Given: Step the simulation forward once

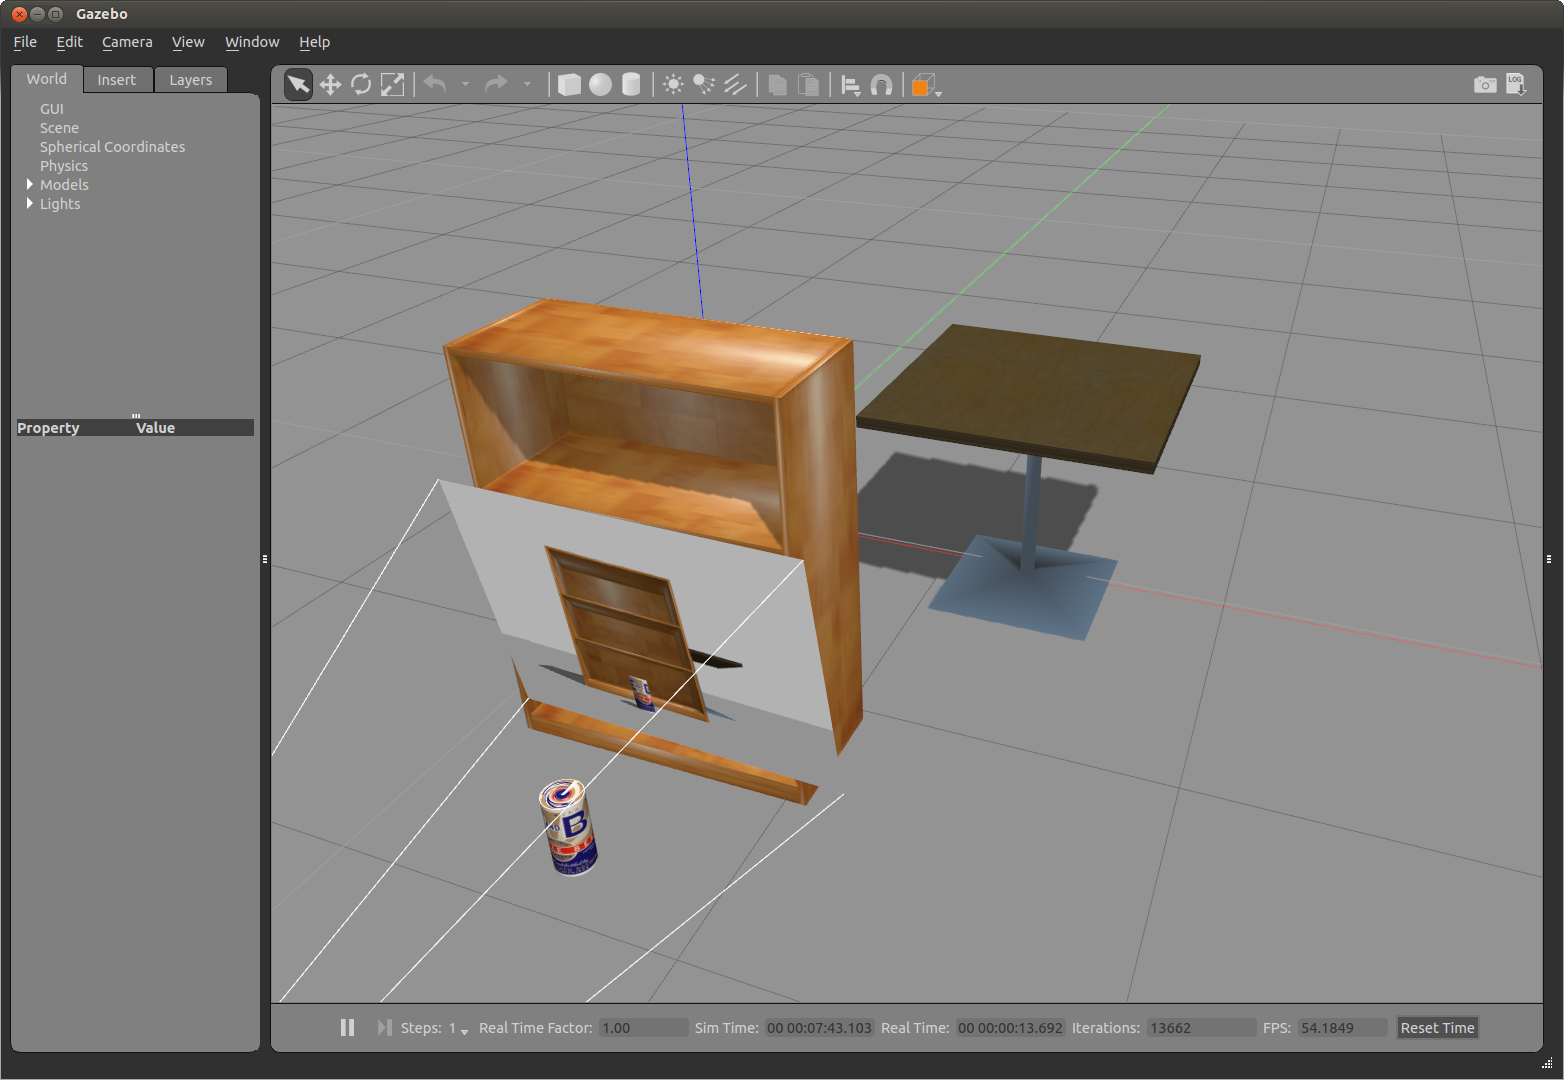Looking at the screenshot, I should coord(384,1028).
